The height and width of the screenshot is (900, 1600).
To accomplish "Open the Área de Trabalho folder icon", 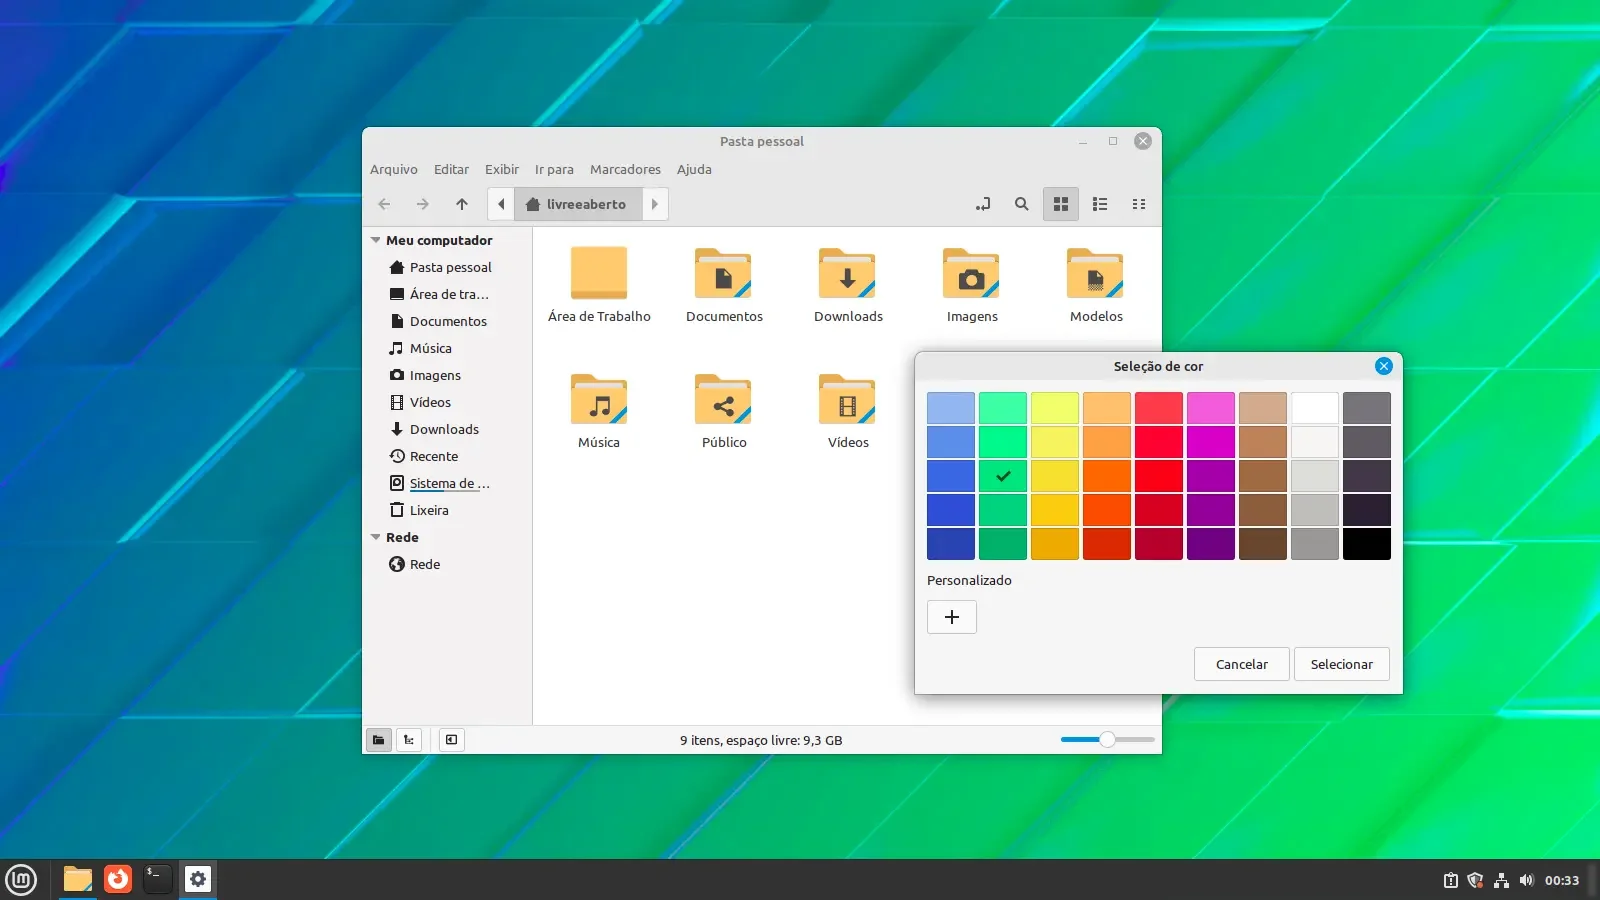I will coord(599,273).
